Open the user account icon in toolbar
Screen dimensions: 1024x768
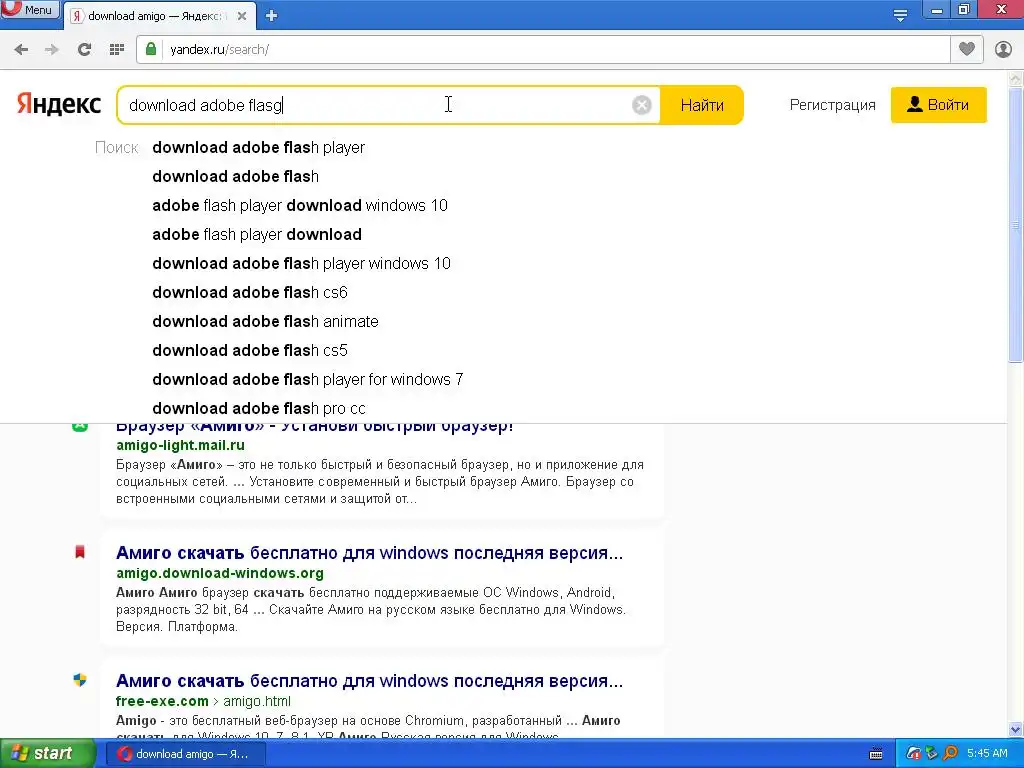point(1003,50)
